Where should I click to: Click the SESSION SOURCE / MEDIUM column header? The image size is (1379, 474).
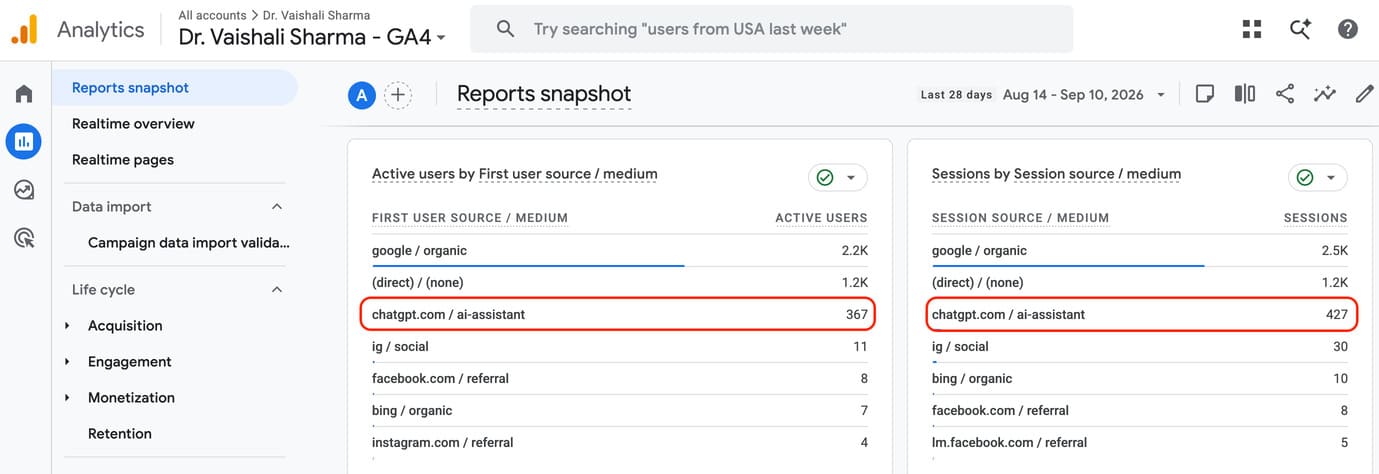pyautogui.click(x=1020, y=217)
